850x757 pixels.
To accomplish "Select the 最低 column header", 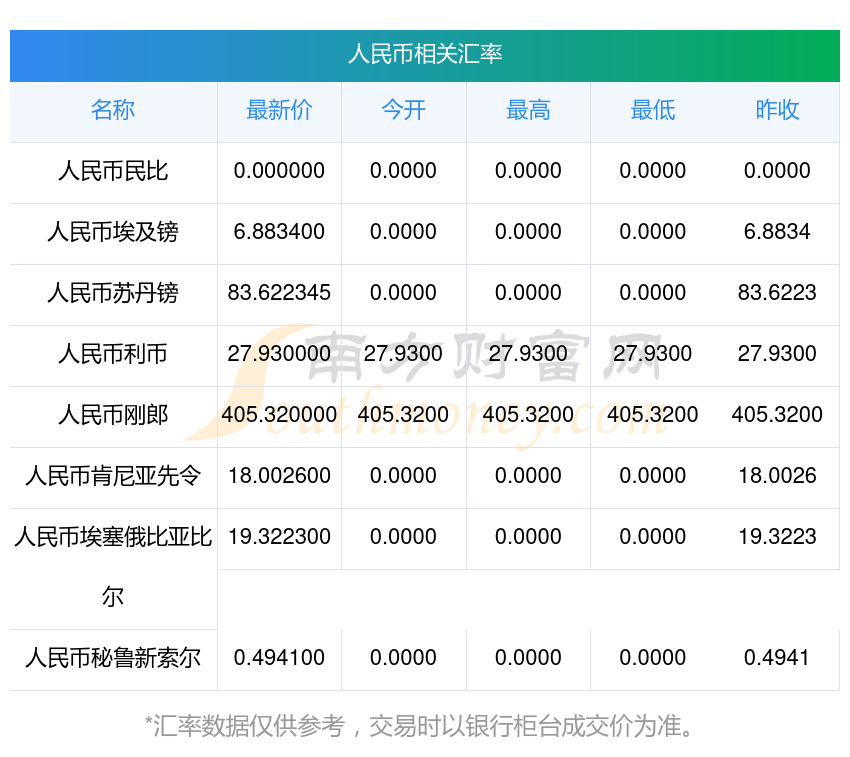I will 653,110.
